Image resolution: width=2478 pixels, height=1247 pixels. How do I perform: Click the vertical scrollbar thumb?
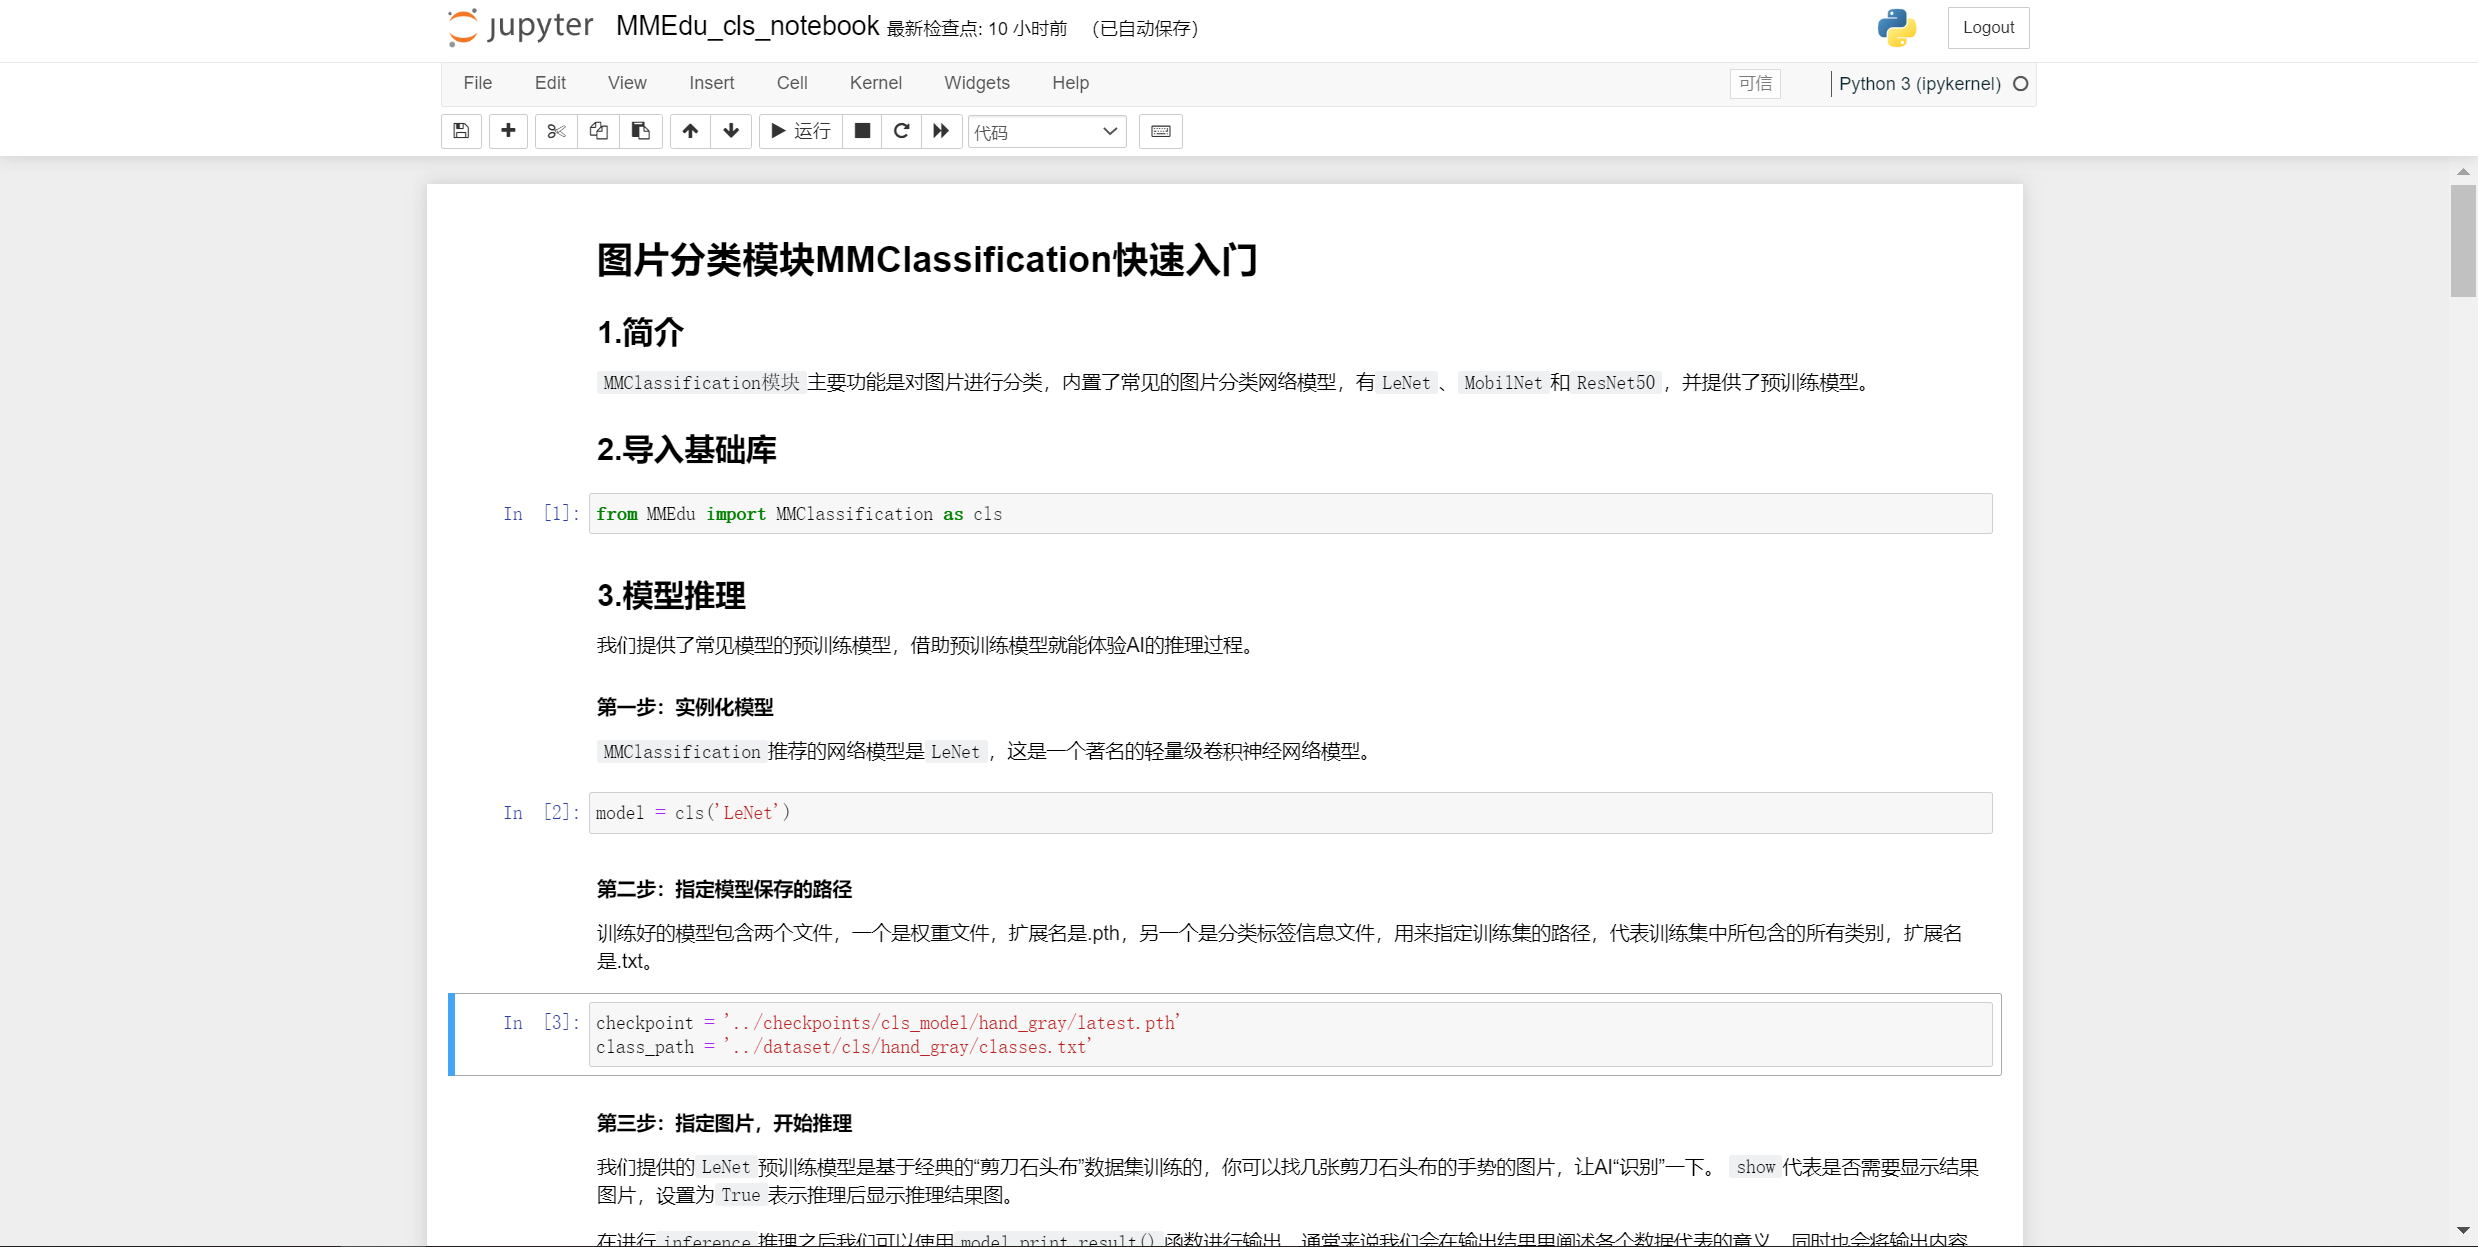[2463, 241]
